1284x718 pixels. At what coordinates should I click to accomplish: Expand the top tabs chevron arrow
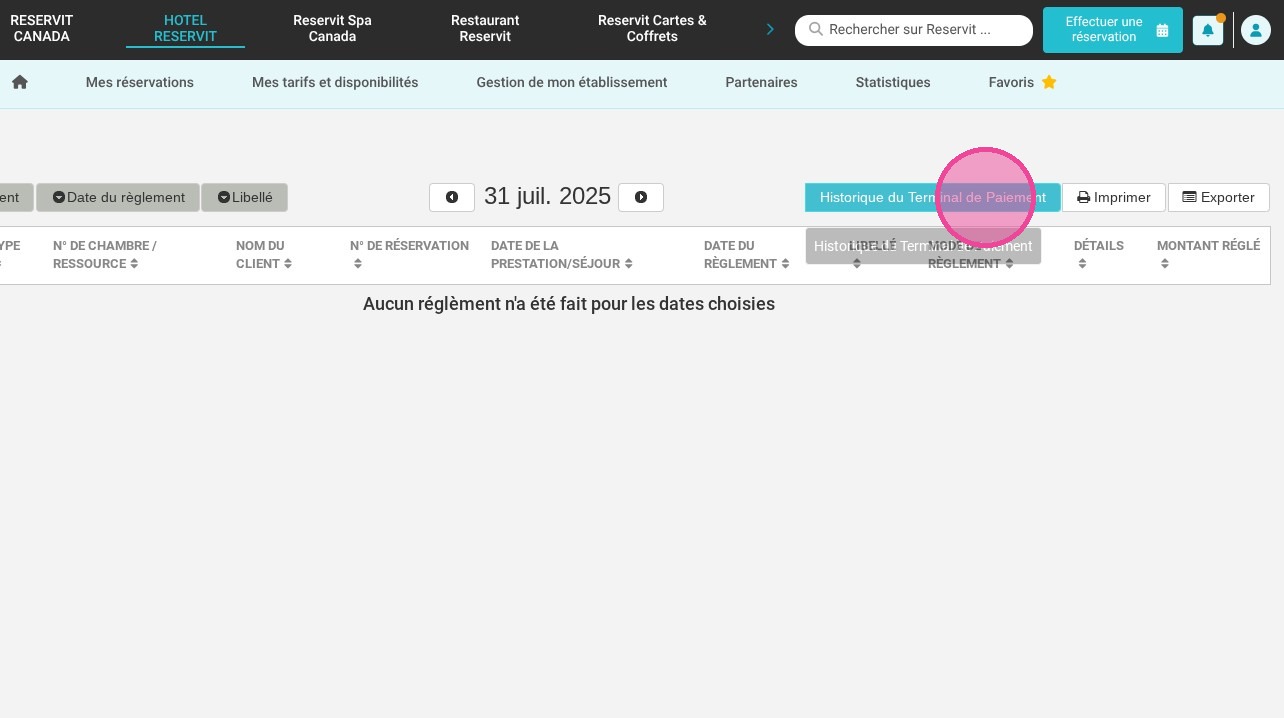coord(770,29)
